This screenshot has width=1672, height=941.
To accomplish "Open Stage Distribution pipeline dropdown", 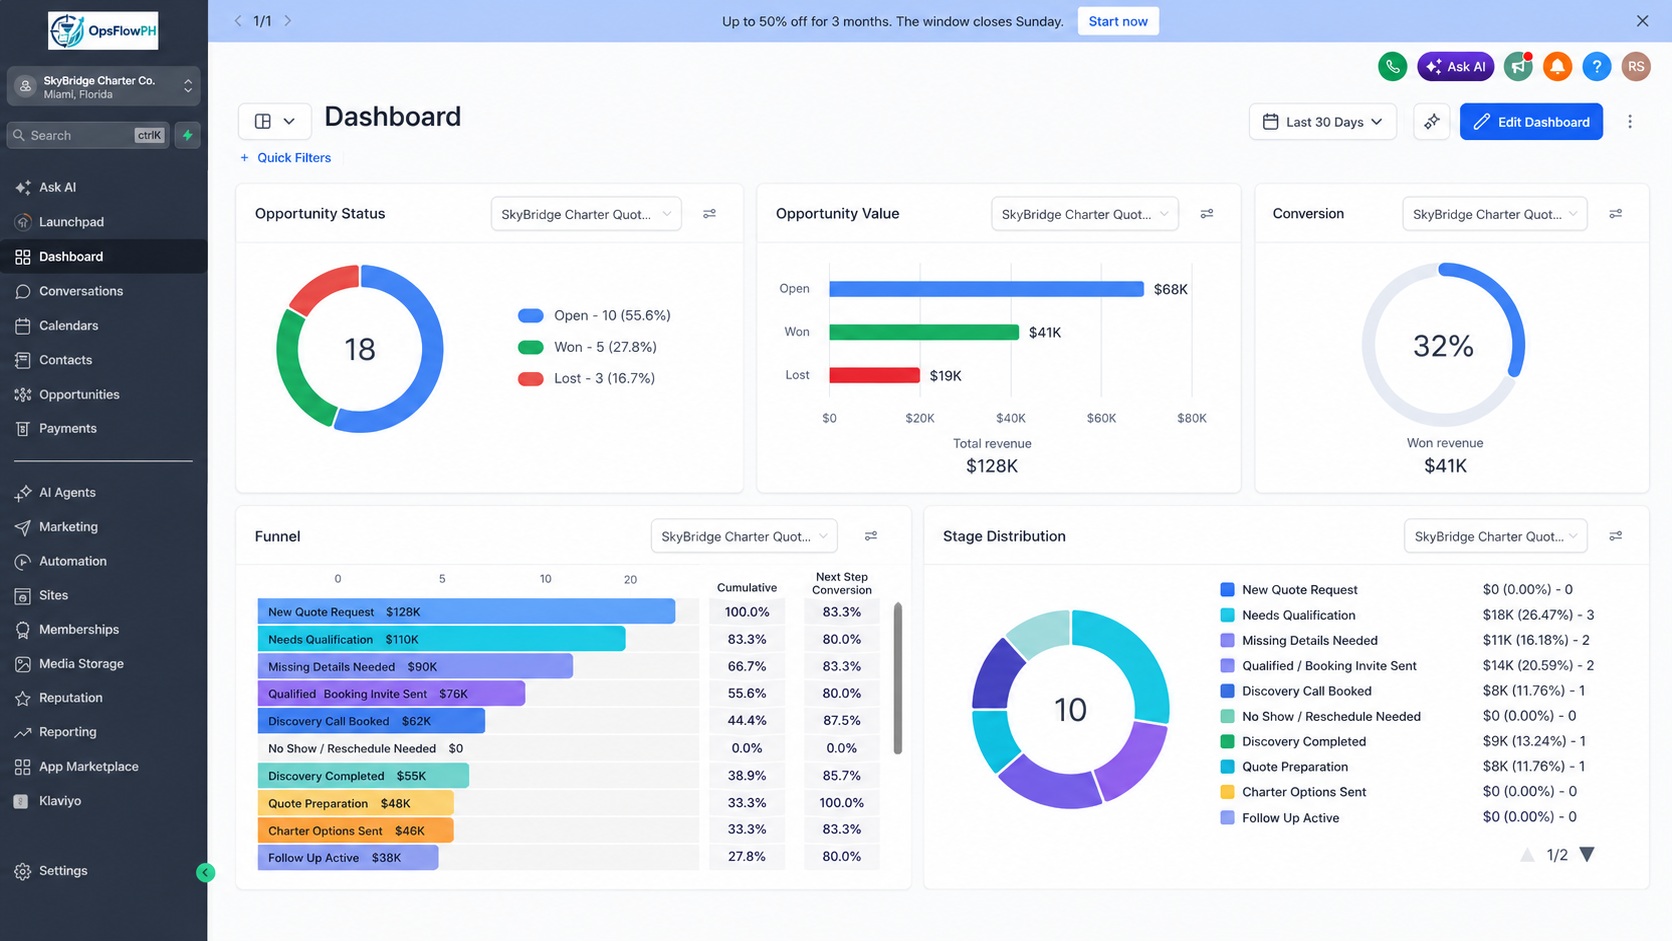I will [1495, 536].
